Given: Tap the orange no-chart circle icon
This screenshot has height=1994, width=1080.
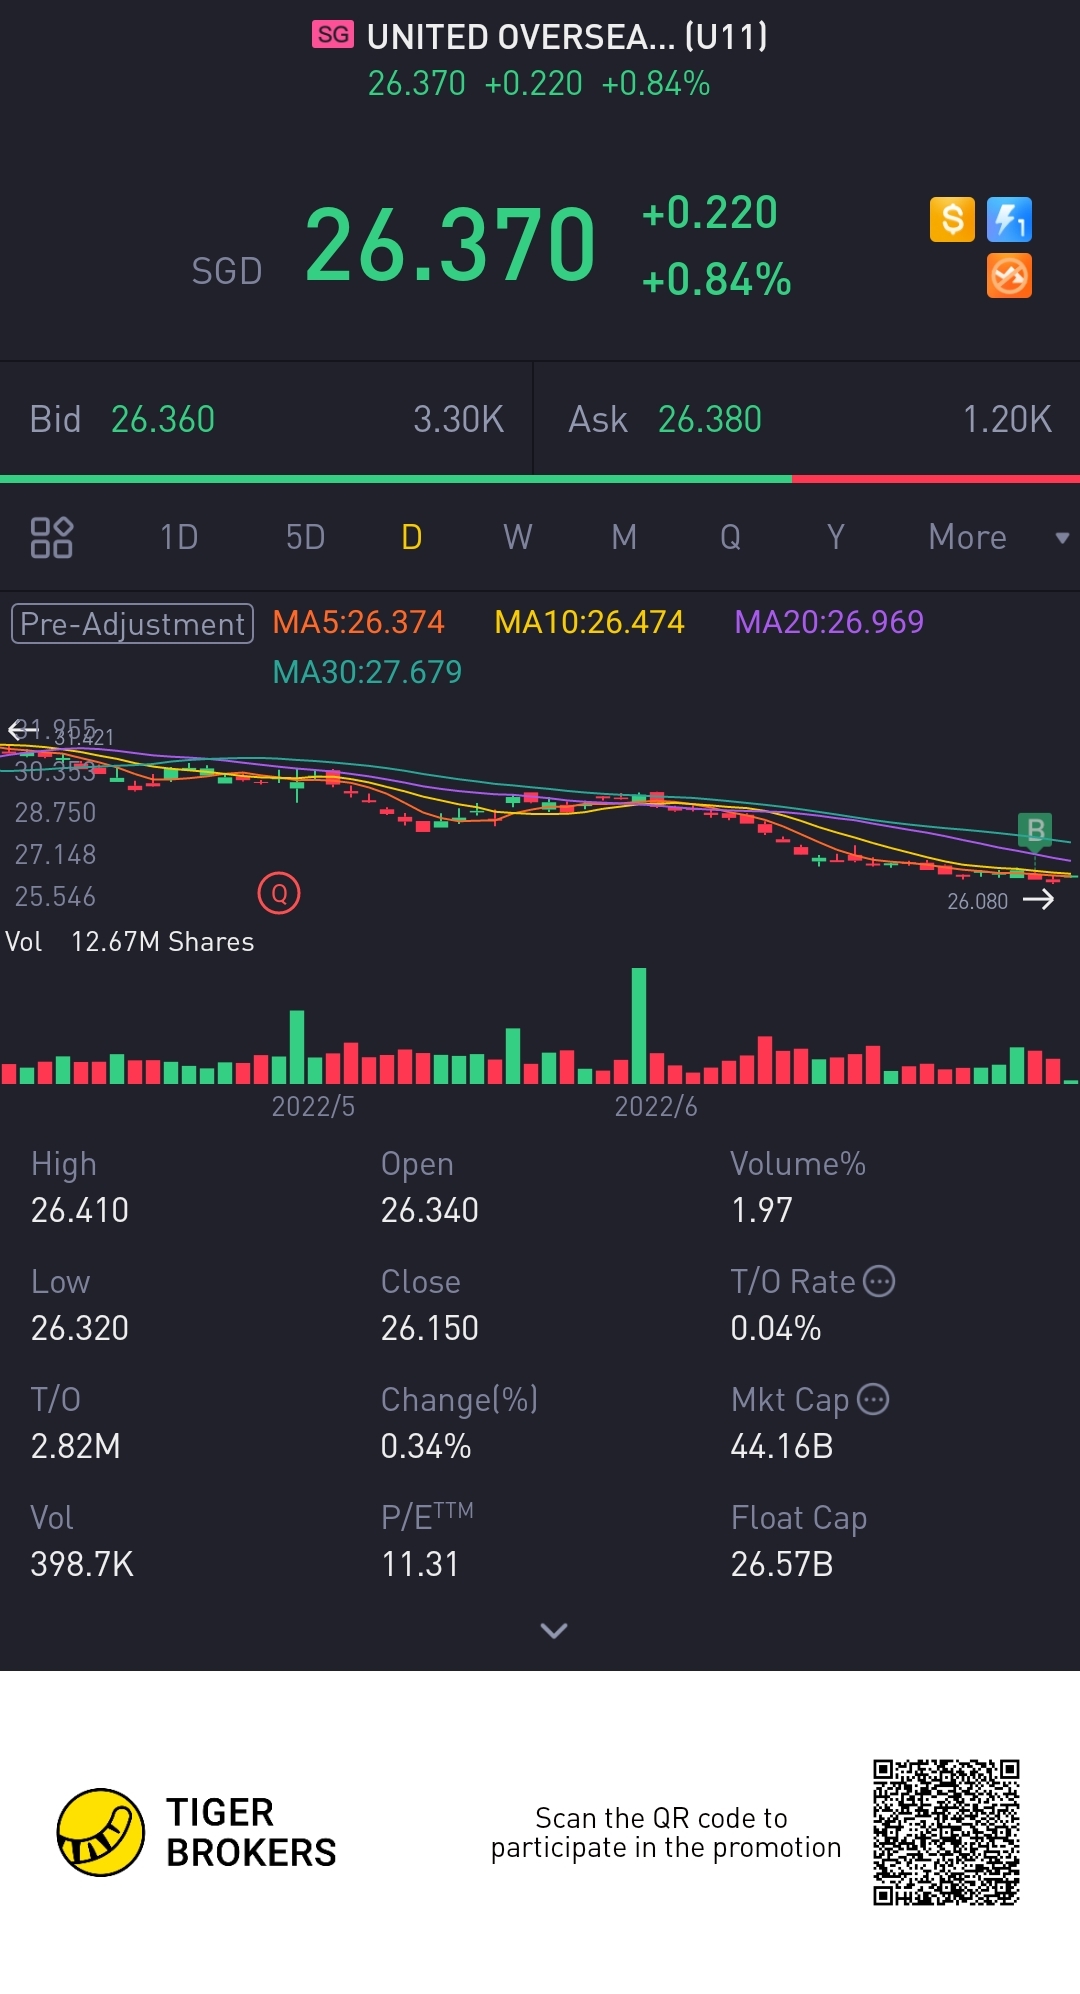Looking at the screenshot, I should [x=1009, y=276].
